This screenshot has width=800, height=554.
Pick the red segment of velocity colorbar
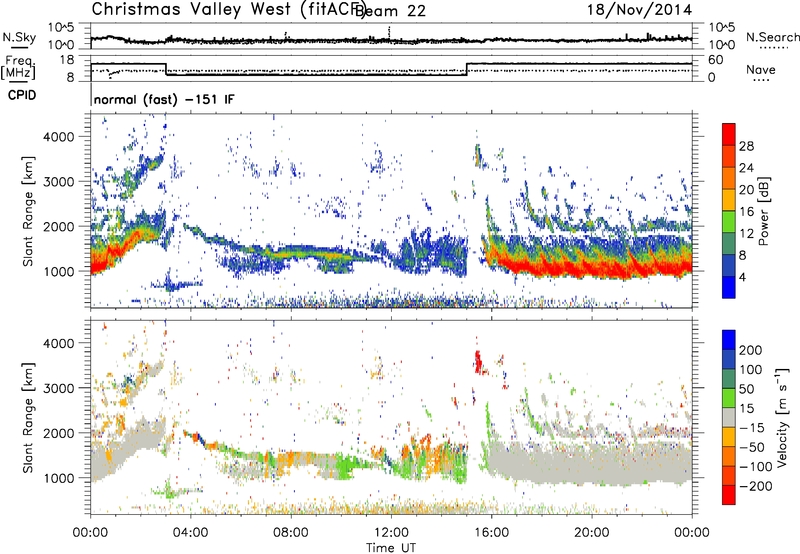(x=729, y=495)
